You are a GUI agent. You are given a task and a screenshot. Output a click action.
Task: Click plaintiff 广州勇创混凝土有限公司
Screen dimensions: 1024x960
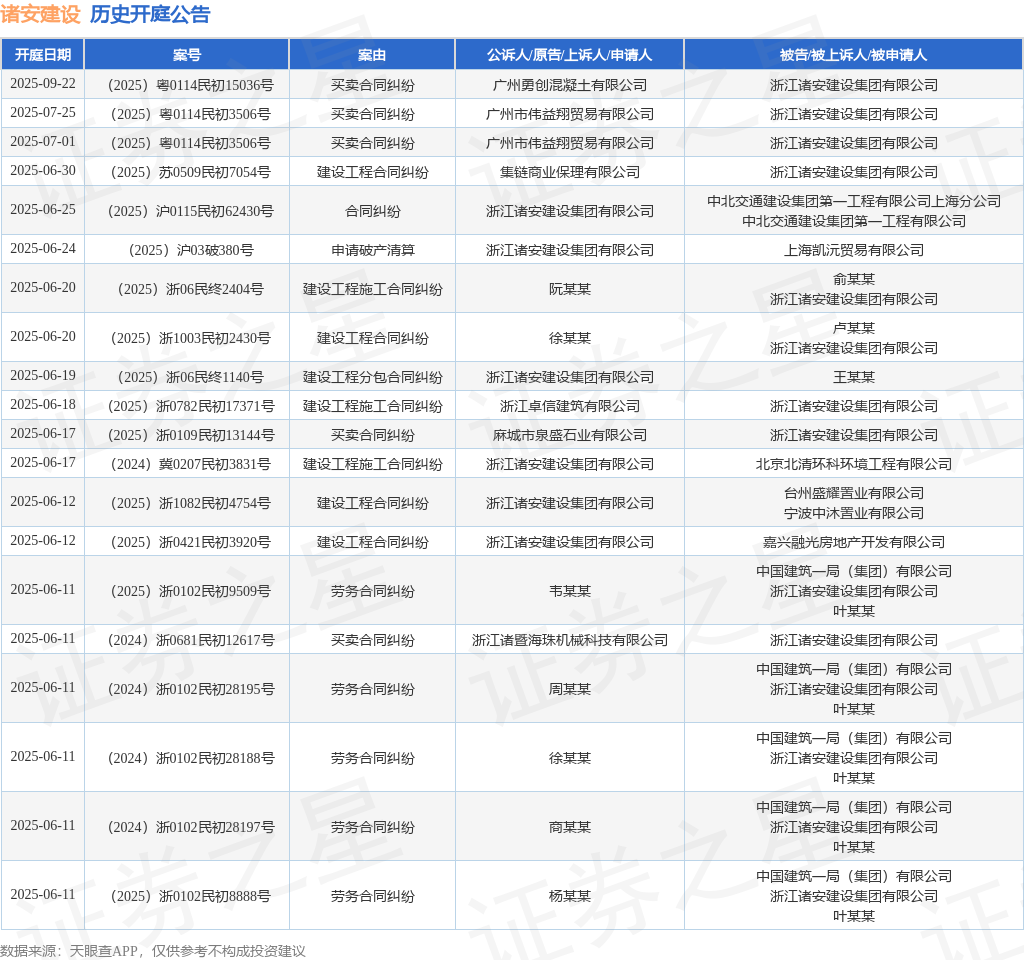click(x=569, y=85)
